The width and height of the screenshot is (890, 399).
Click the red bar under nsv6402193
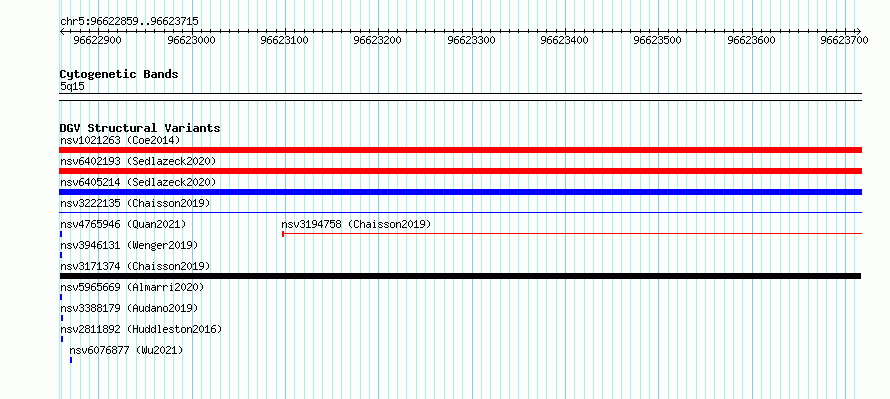460,171
